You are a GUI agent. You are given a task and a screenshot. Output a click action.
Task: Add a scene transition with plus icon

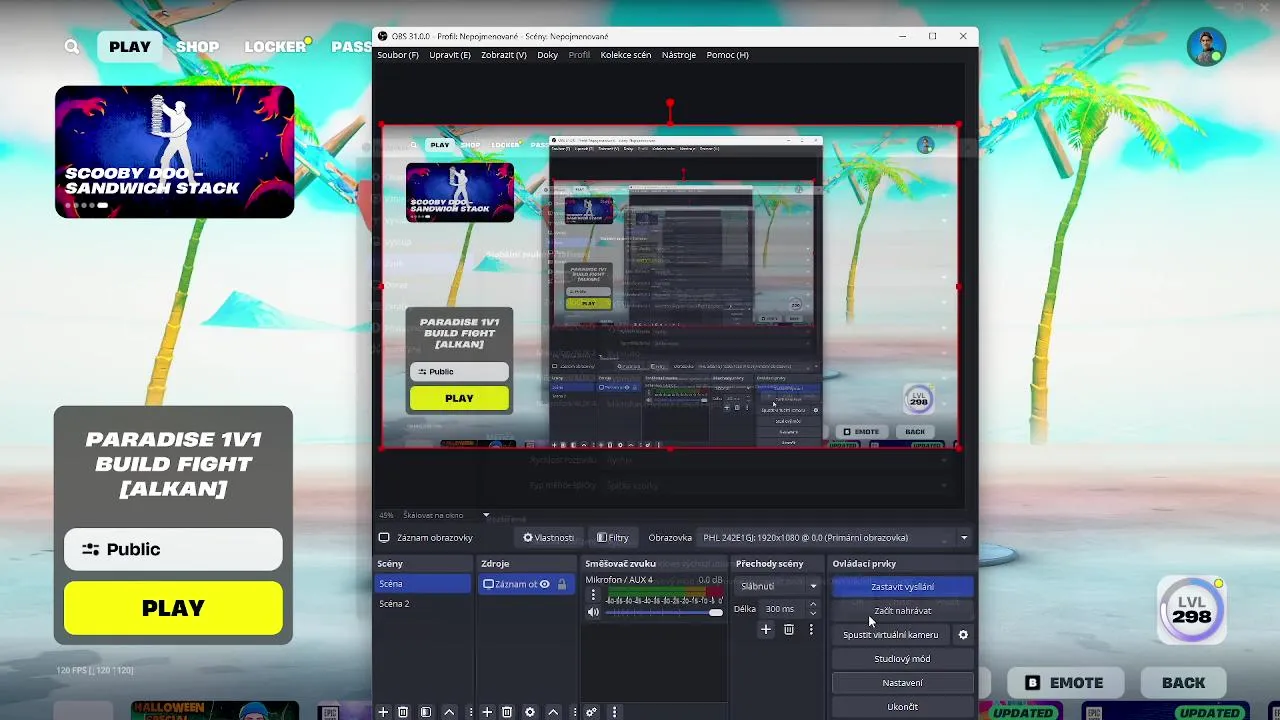coord(766,629)
